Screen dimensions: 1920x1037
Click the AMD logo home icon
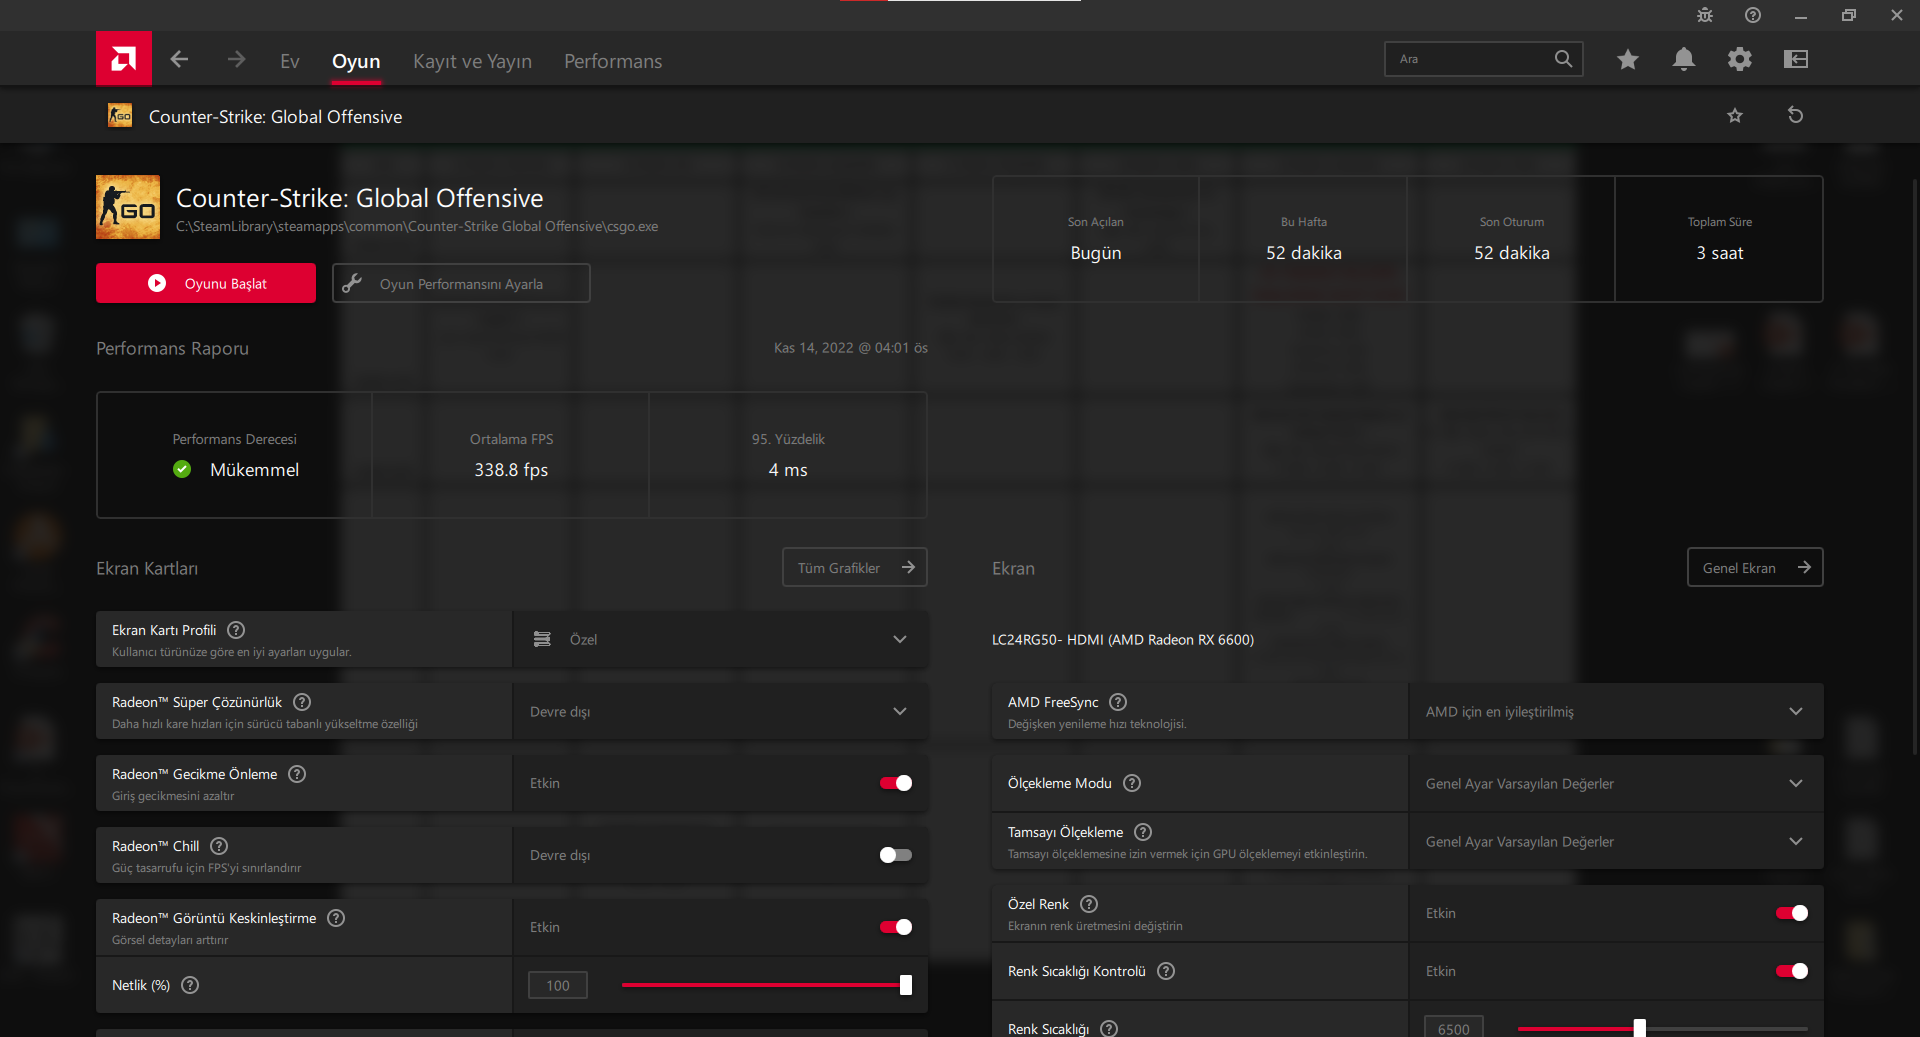[x=124, y=59]
